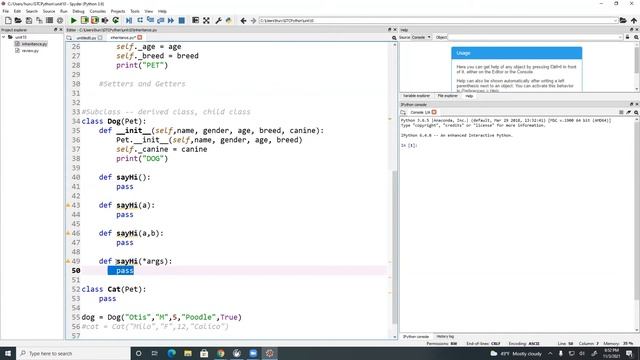This screenshot has height=360, width=640.
Task: Switch to the File explorer tab
Action: [447, 96]
